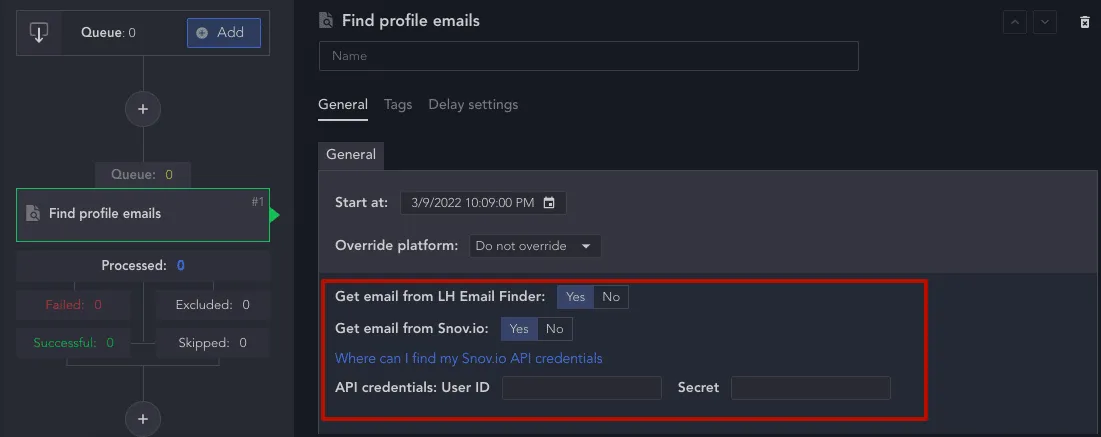Click the move action down arrow

[1045, 22]
